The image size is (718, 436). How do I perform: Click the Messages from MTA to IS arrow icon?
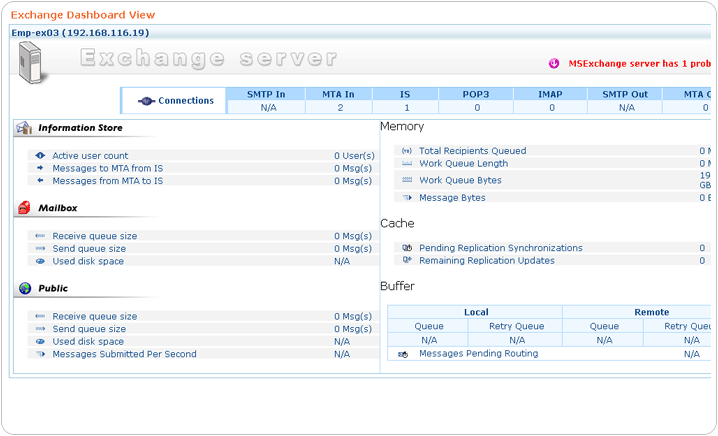point(40,180)
